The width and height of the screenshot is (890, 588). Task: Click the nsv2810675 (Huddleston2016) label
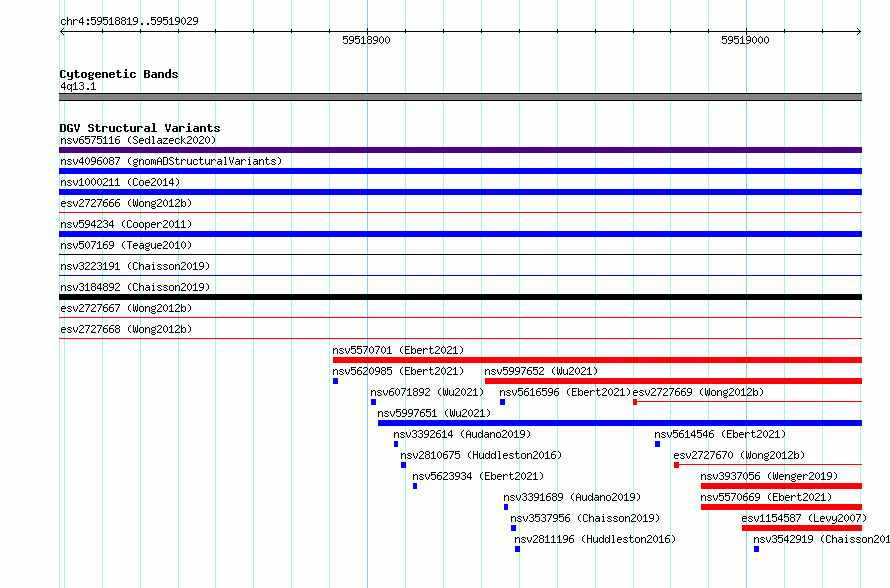coord(481,455)
